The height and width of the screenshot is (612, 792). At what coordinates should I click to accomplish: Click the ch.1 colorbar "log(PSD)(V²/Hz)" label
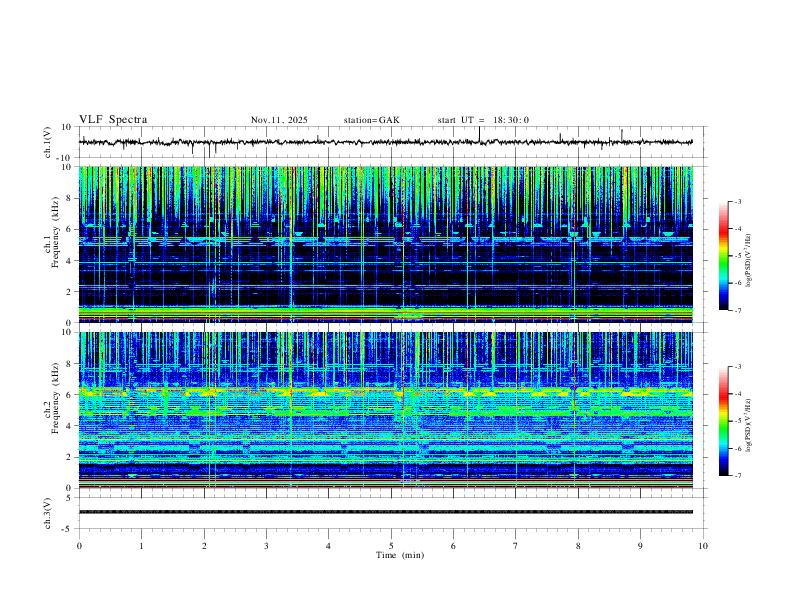point(749,260)
